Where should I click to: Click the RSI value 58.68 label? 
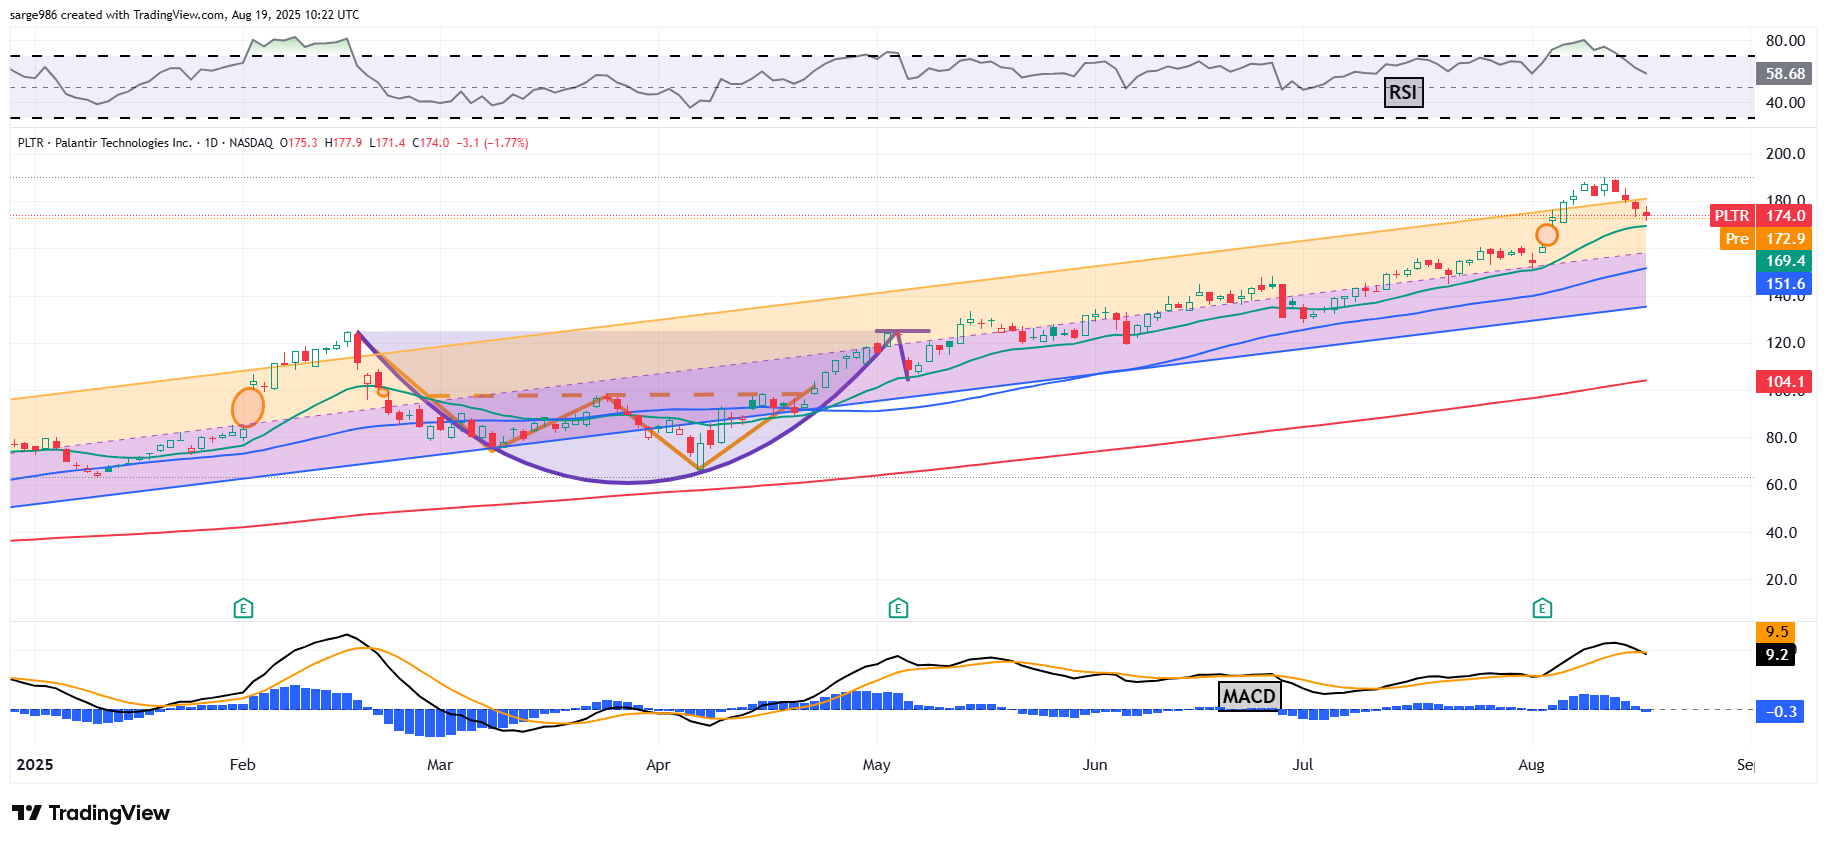[x=1784, y=74]
